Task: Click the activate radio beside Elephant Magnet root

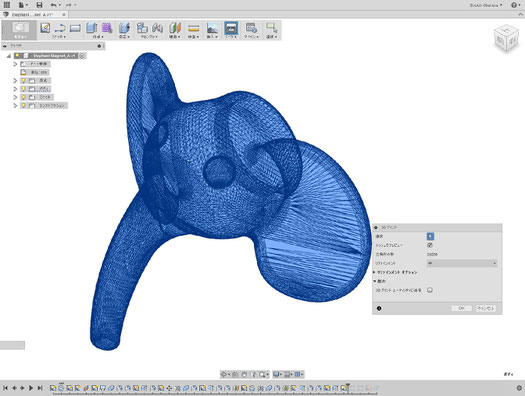Action: (82, 56)
